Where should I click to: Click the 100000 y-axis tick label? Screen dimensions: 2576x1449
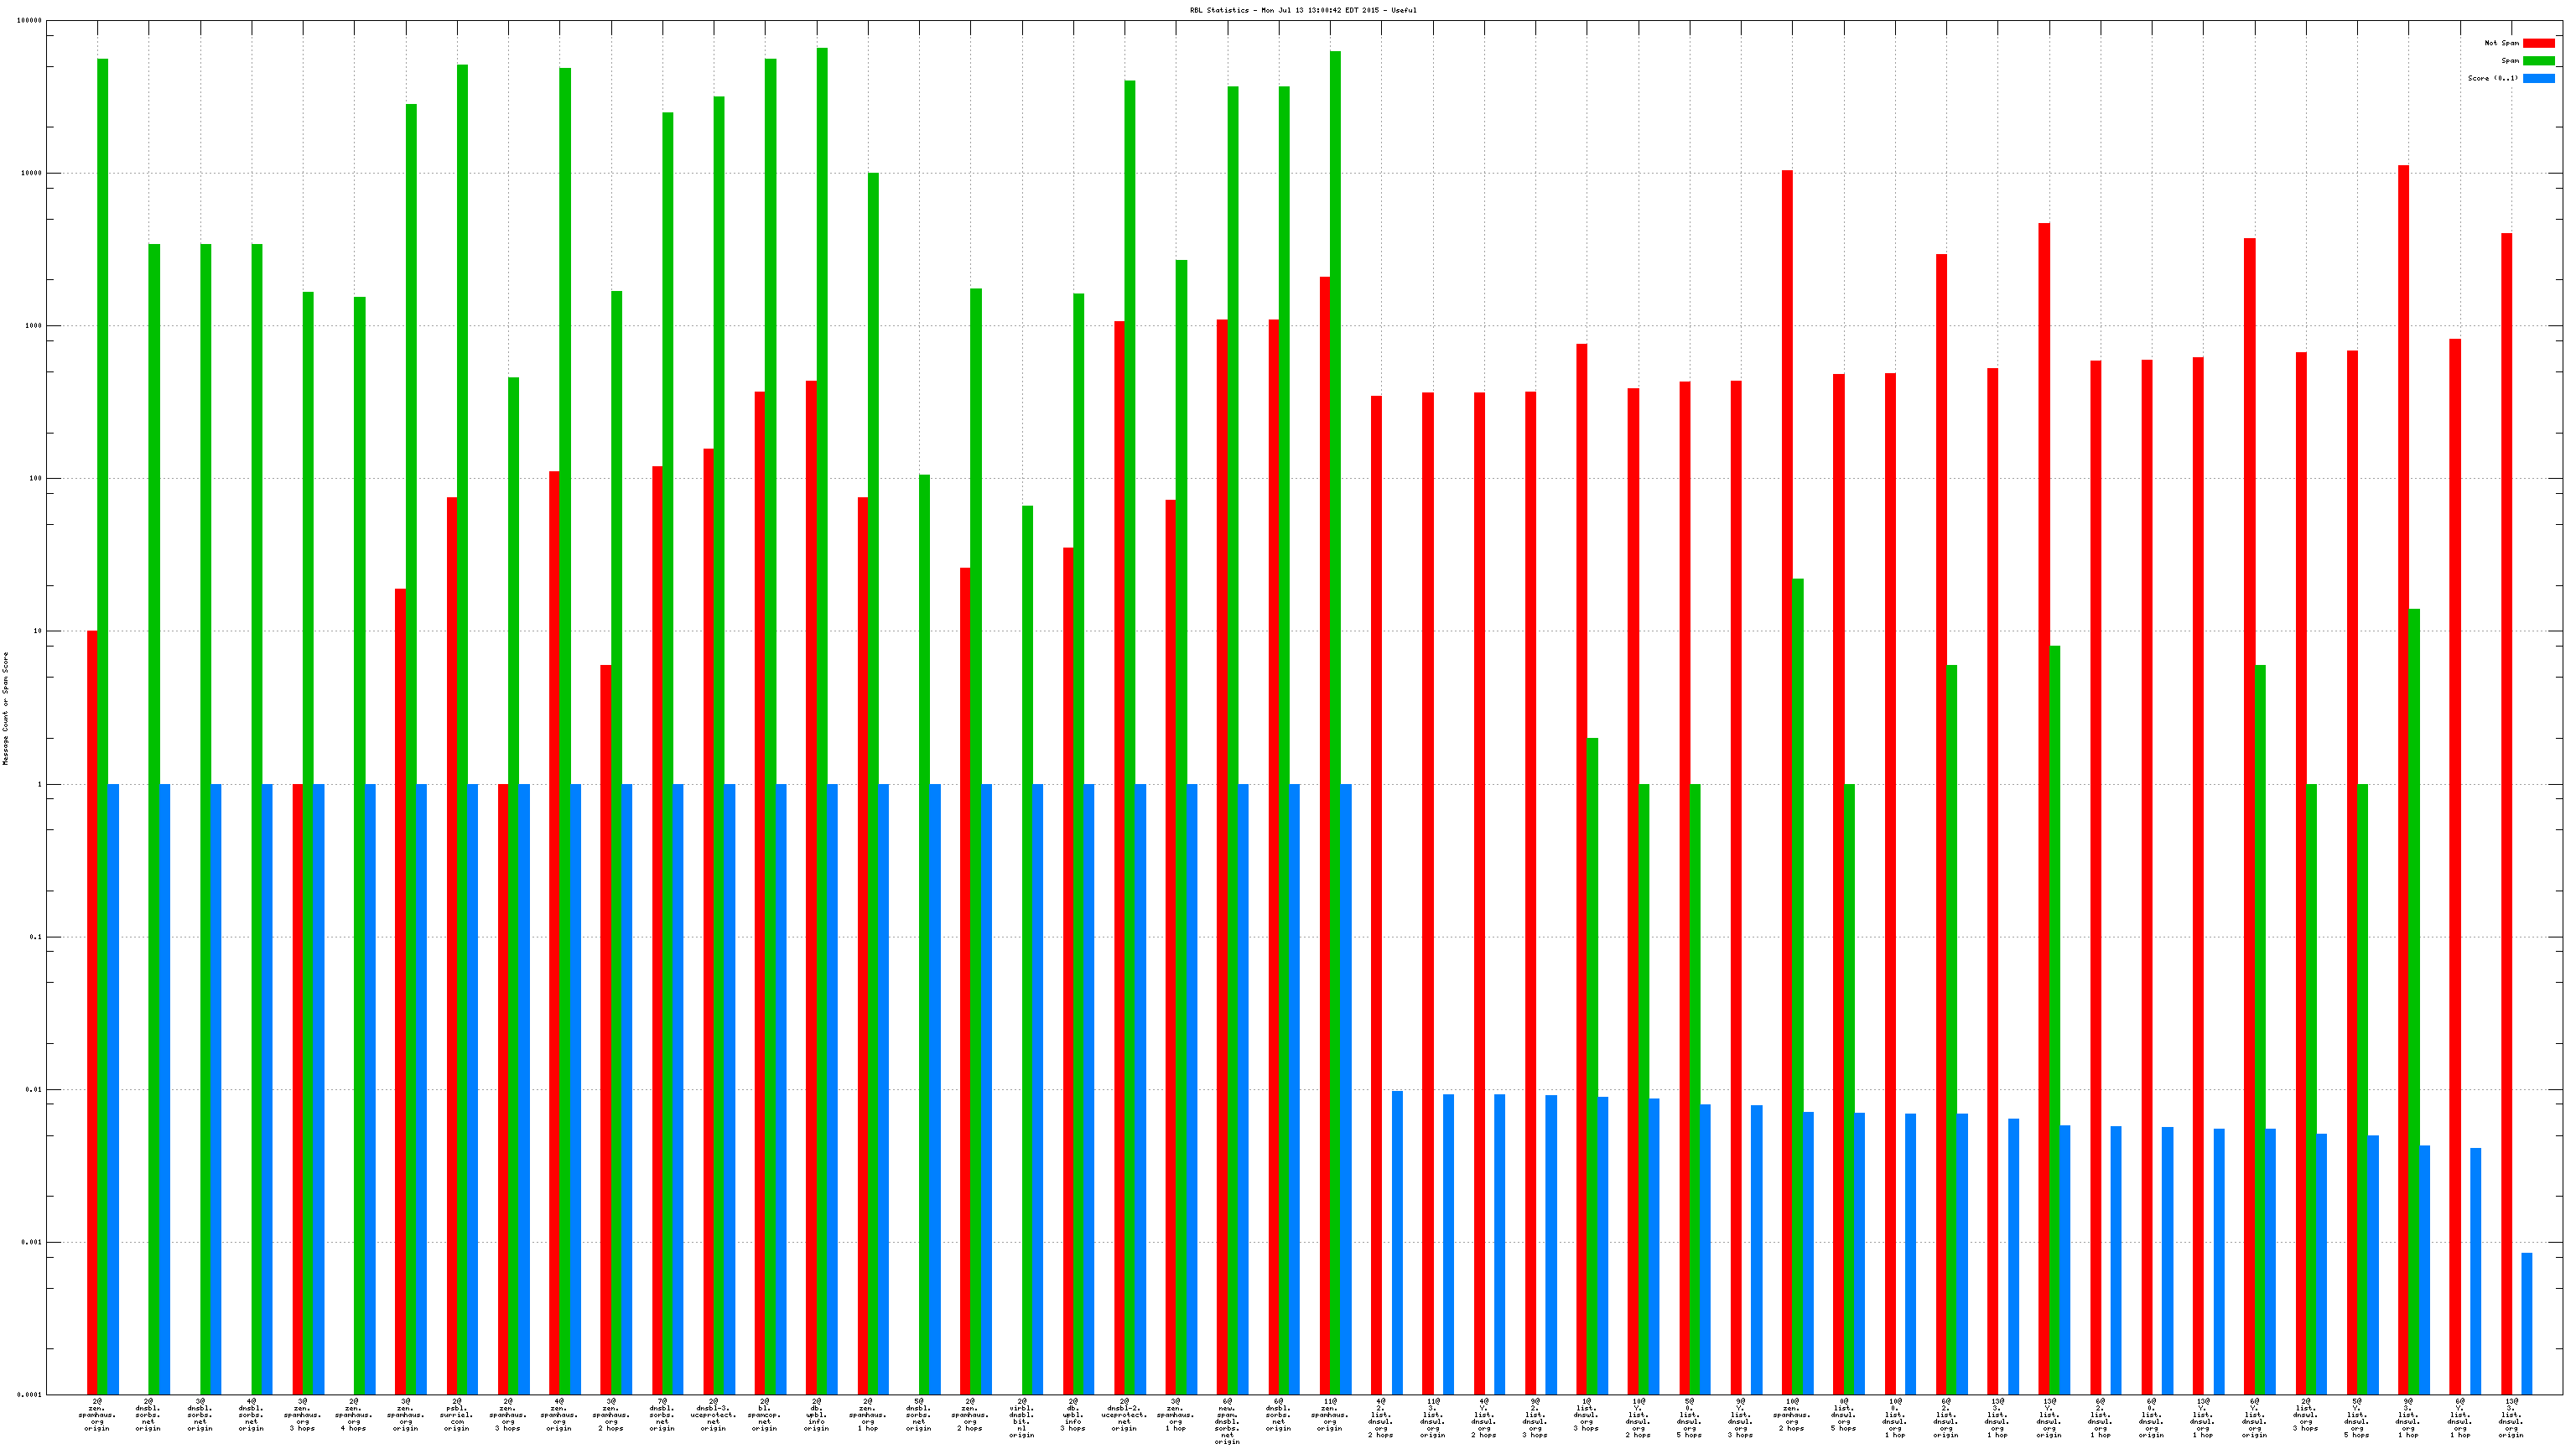pyautogui.click(x=30, y=20)
